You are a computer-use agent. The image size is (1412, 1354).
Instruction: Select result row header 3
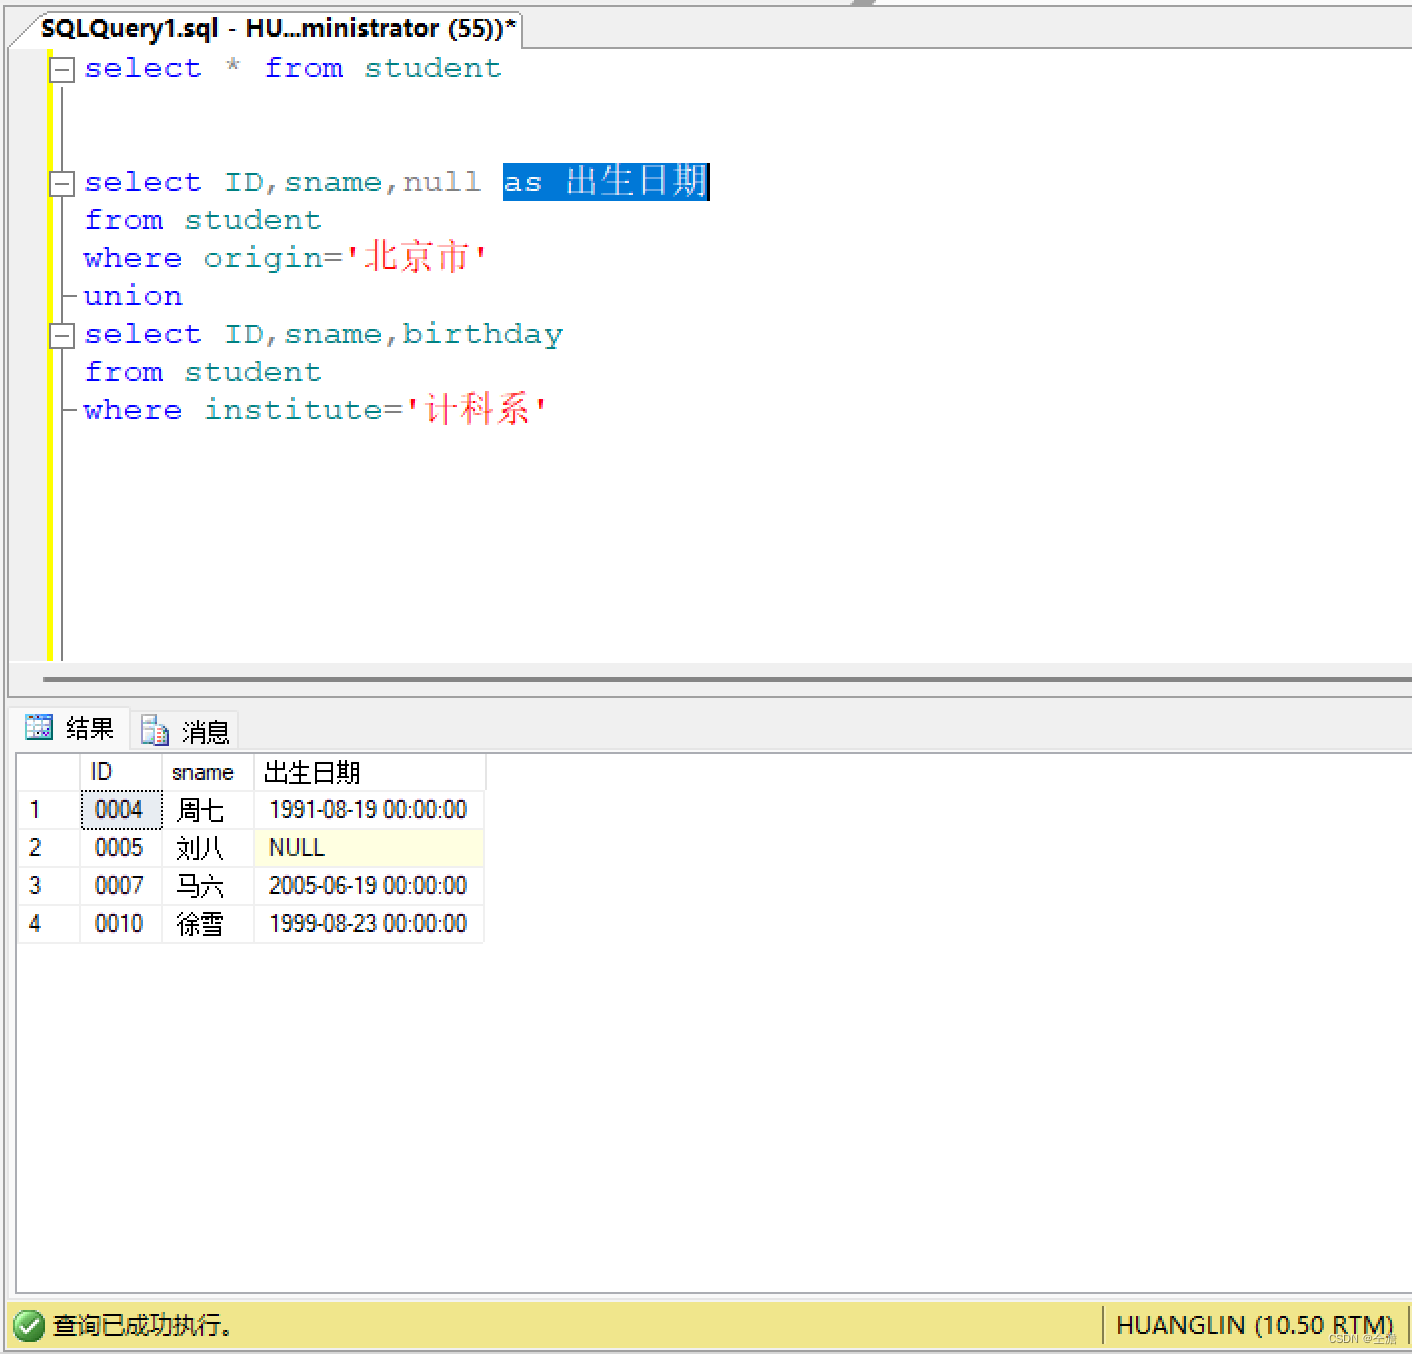[x=49, y=885]
